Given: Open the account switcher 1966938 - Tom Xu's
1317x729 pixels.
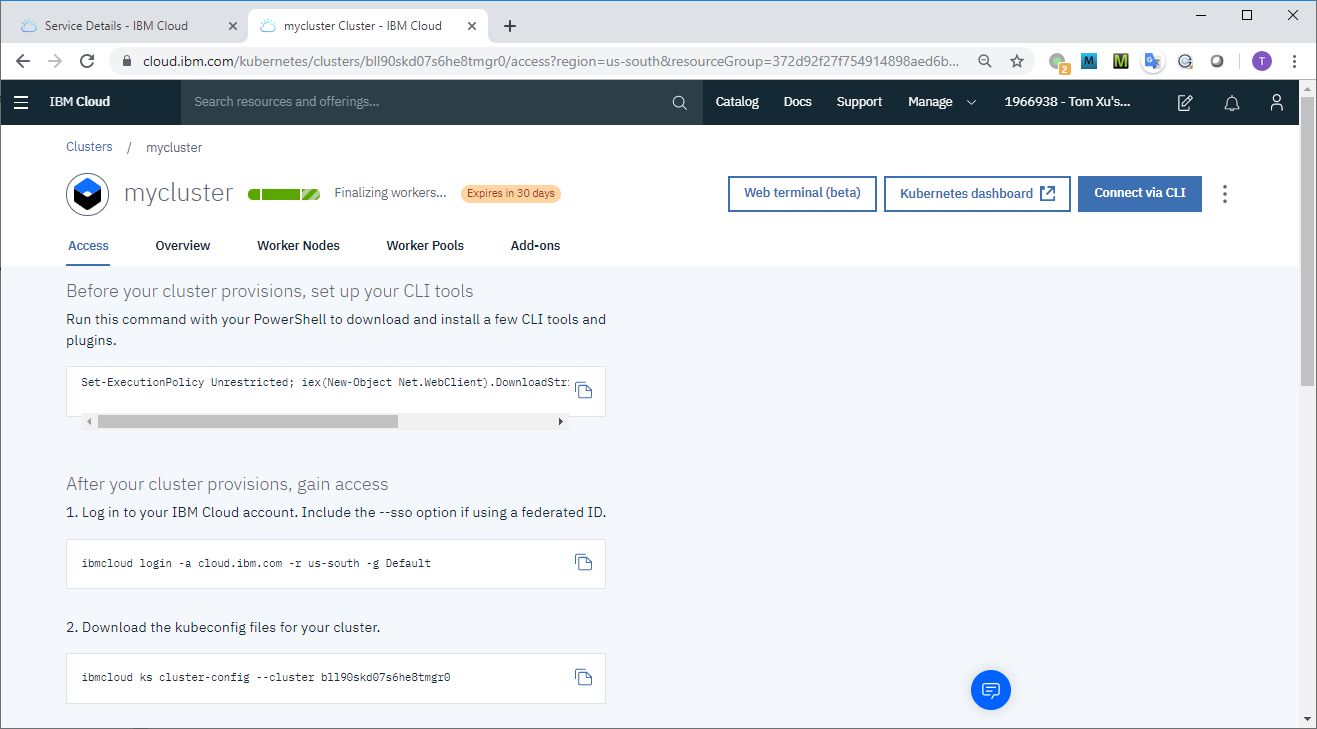Looking at the screenshot, I should coord(1067,102).
